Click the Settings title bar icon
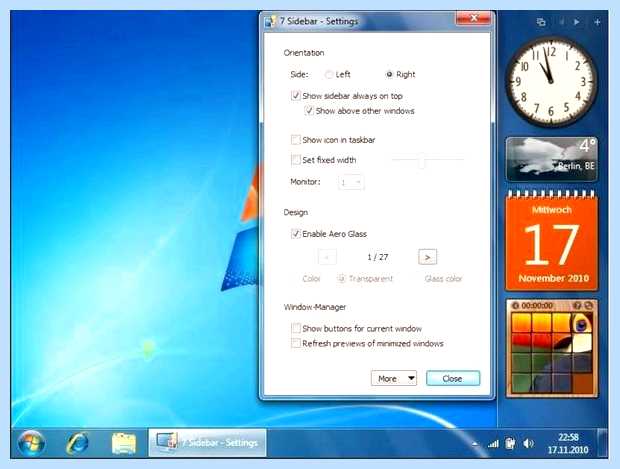Viewport: 620px width, 469px height. (x=270, y=21)
